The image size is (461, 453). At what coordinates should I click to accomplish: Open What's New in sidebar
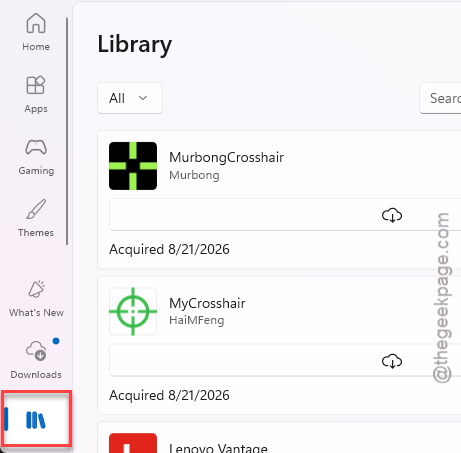click(36, 299)
